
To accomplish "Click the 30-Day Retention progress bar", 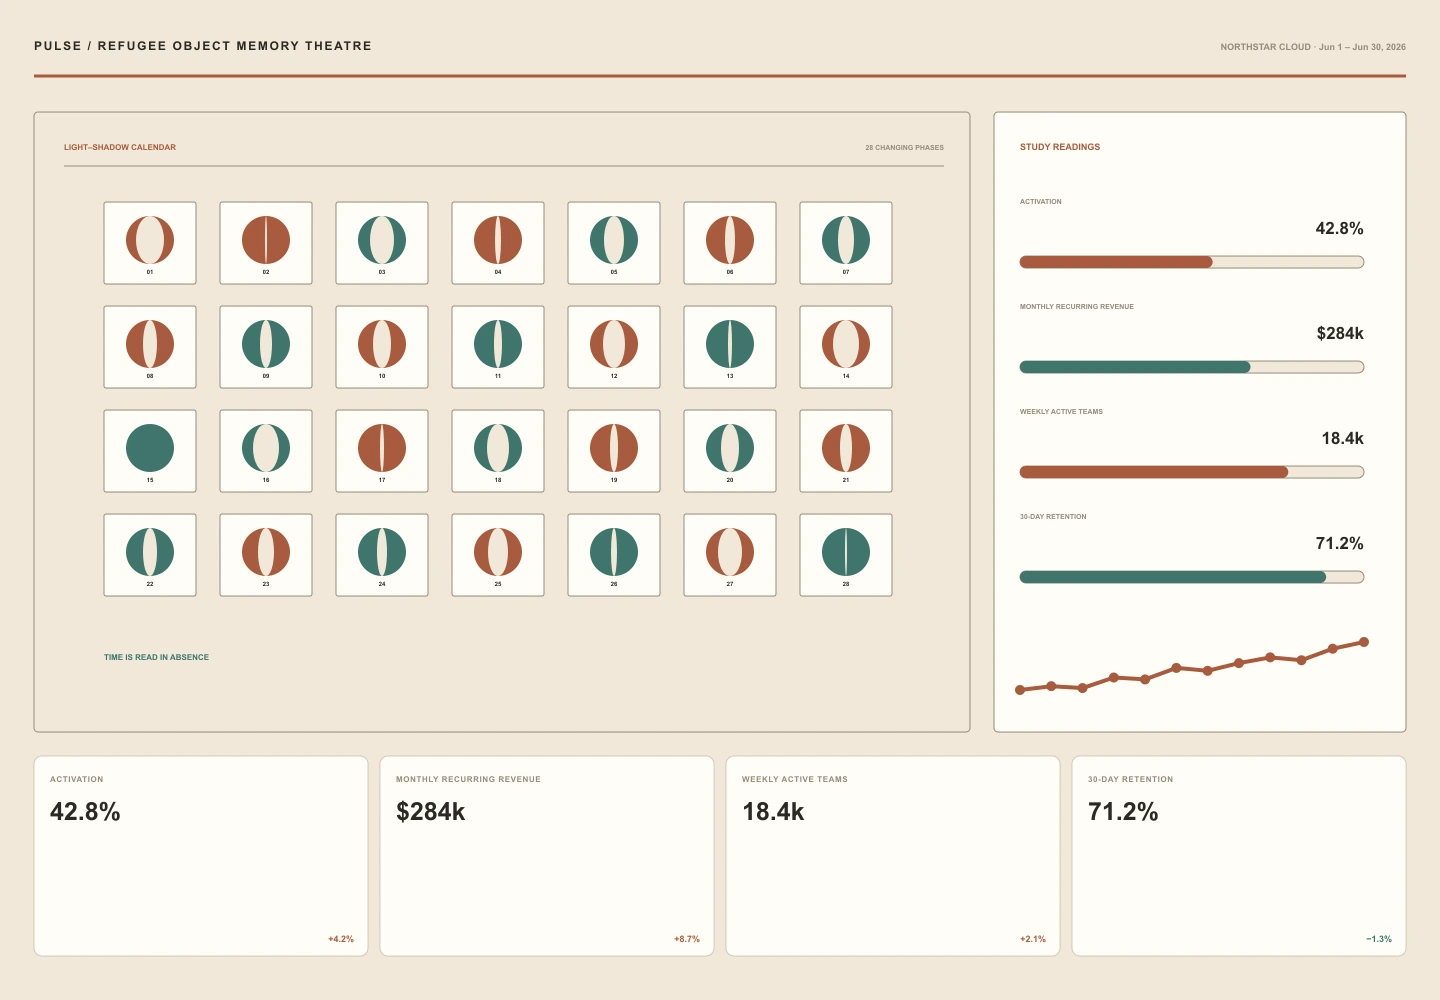I will tap(1192, 577).
